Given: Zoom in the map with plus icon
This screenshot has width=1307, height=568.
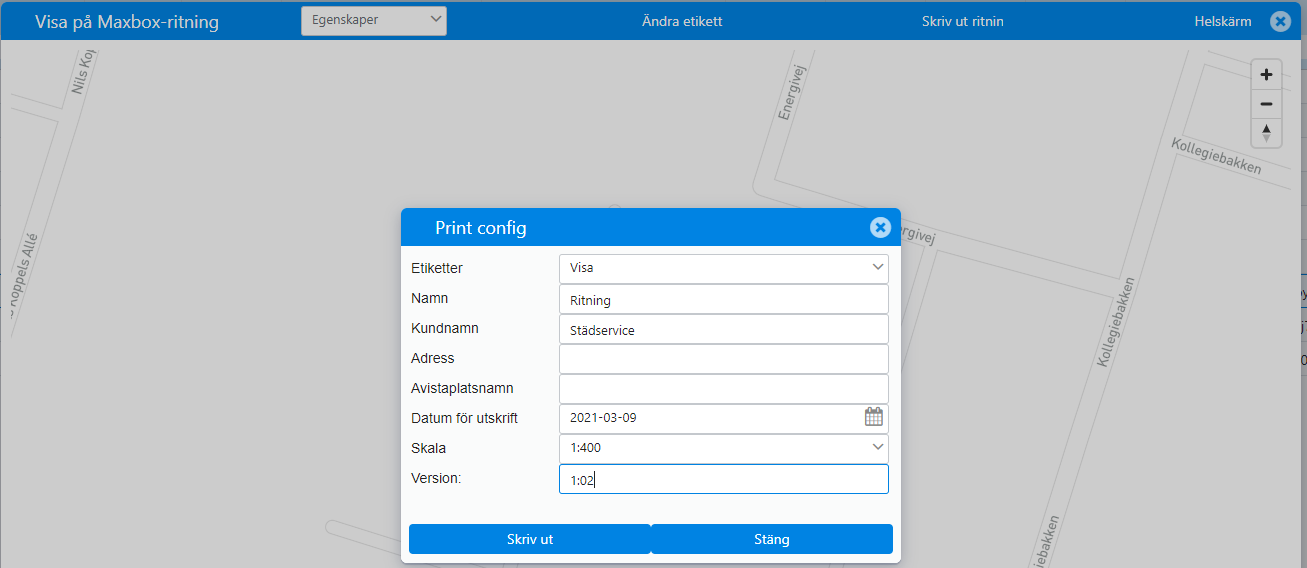Looking at the screenshot, I should [x=1266, y=74].
